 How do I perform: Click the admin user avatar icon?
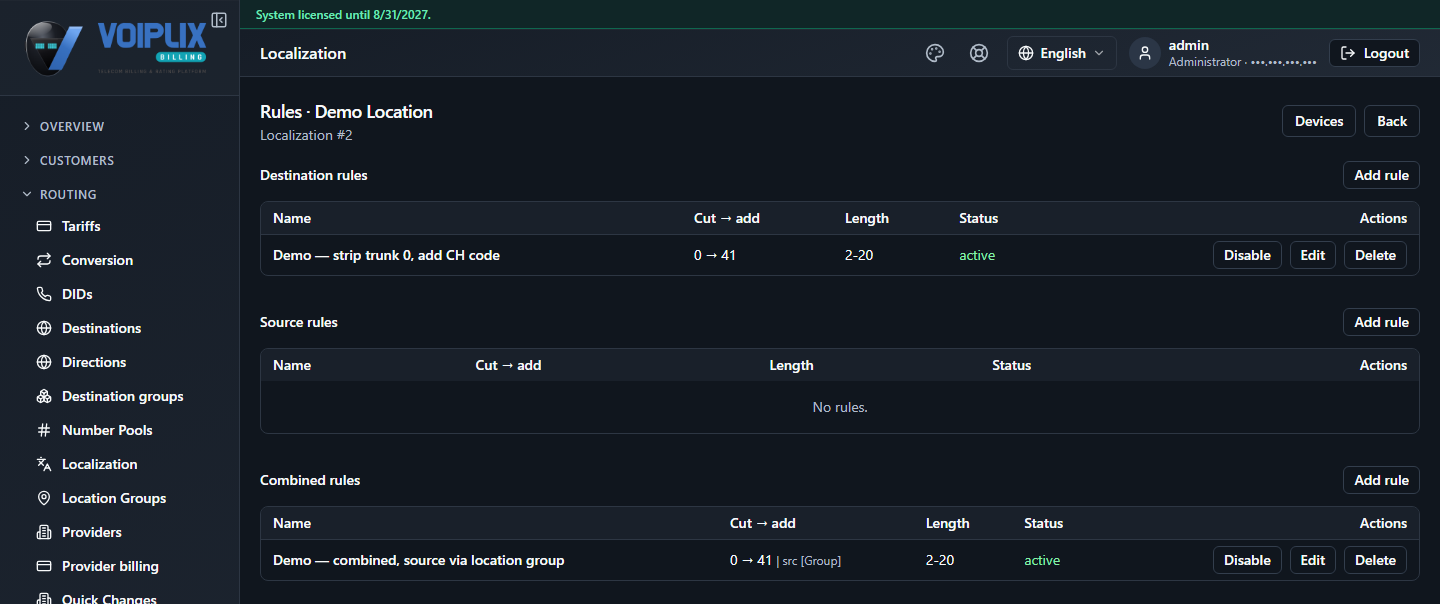(x=1145, y=54)
